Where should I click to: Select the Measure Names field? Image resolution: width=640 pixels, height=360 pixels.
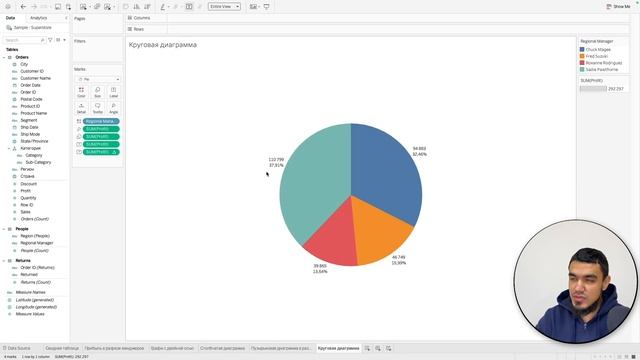point(30,292)
